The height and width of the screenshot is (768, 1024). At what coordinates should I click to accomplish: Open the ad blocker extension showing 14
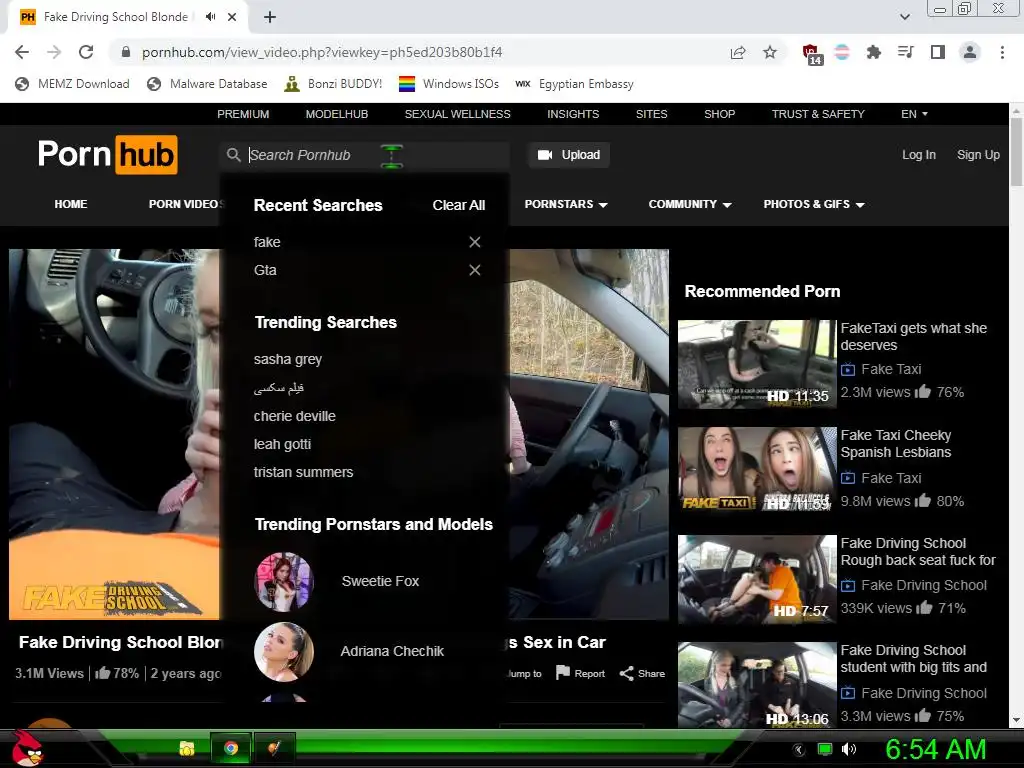pos(812,54)
